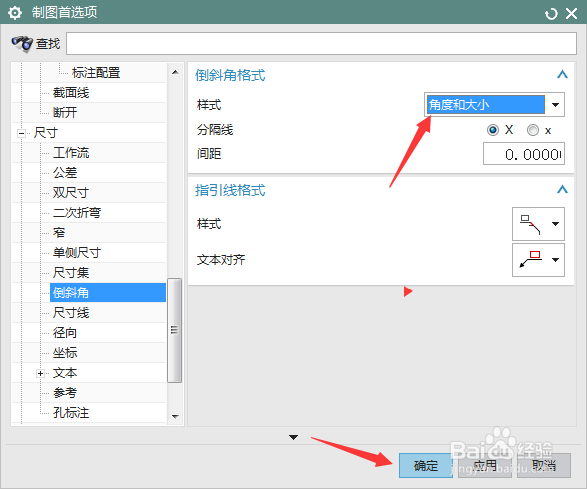
Task: Open the 文本对齐 icon dropdown
Action: (556, 260)
